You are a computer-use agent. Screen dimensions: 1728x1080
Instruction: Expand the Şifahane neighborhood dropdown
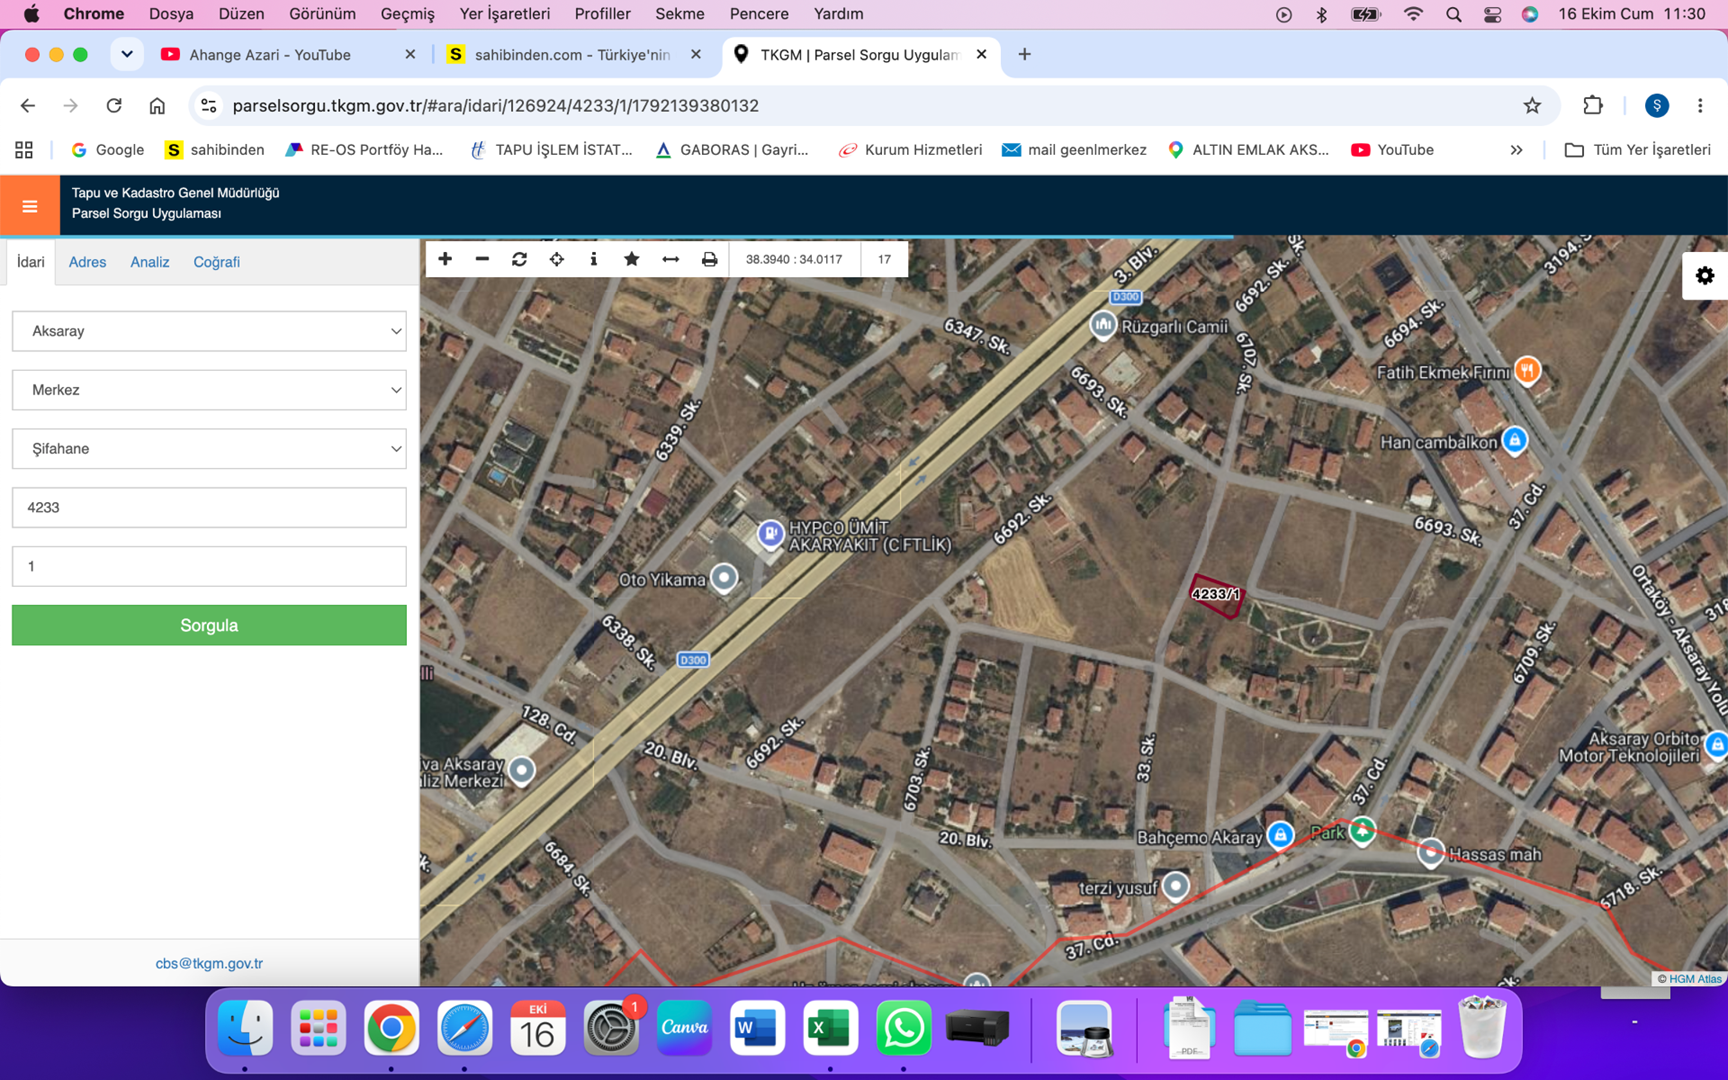(209, 449)
